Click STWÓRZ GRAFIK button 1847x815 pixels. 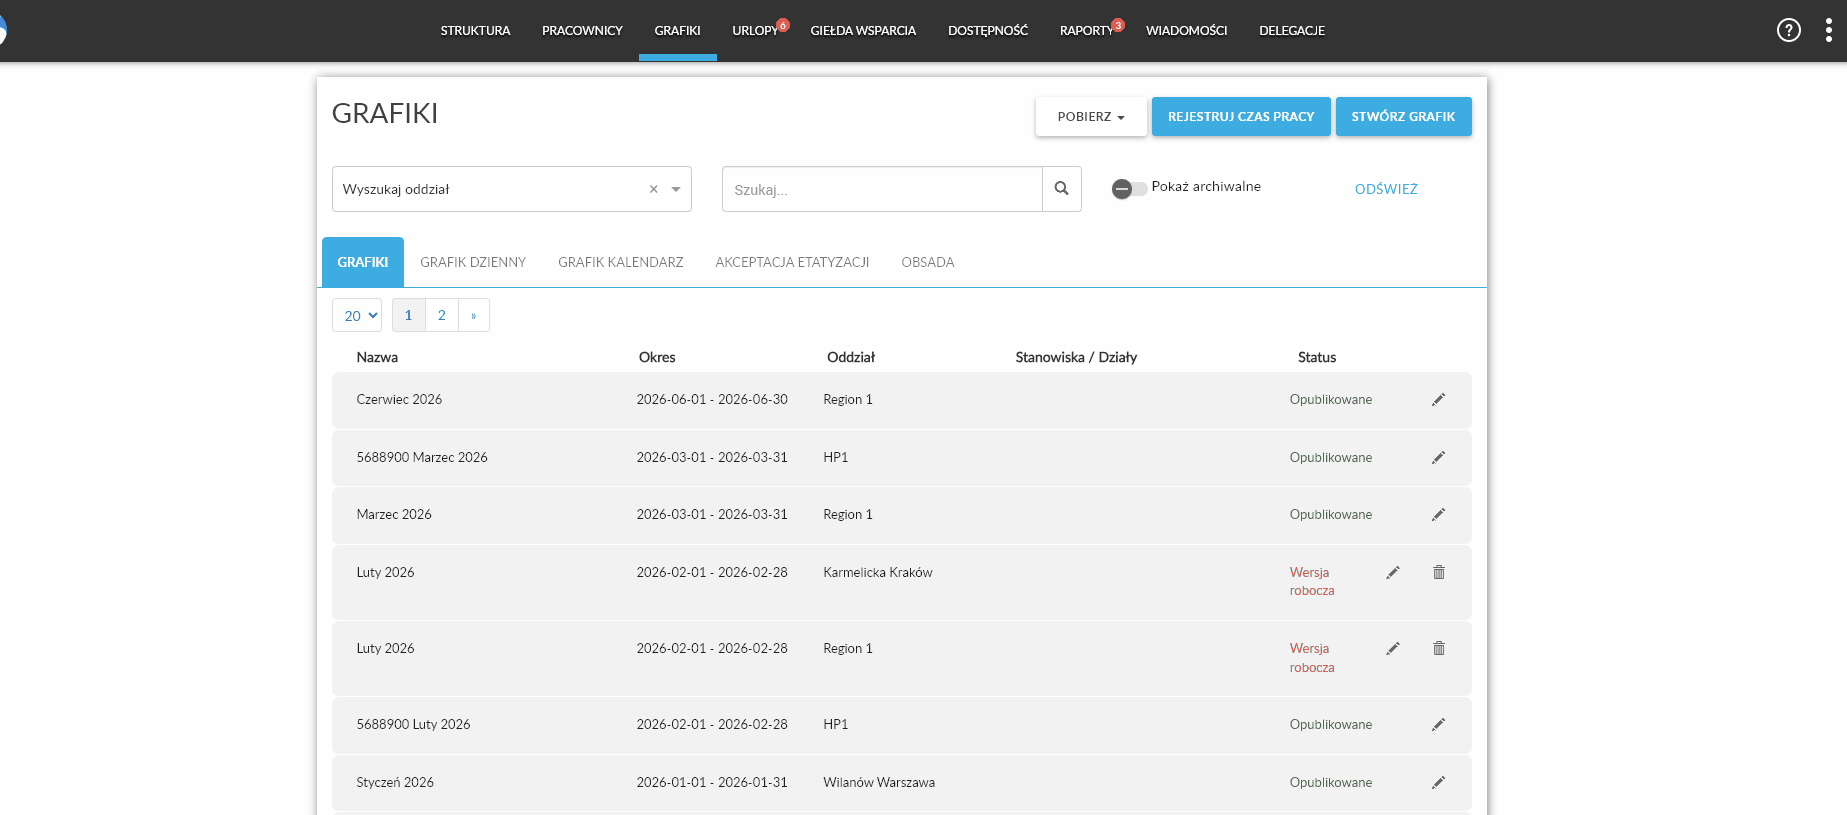[x=1403, y=117]
